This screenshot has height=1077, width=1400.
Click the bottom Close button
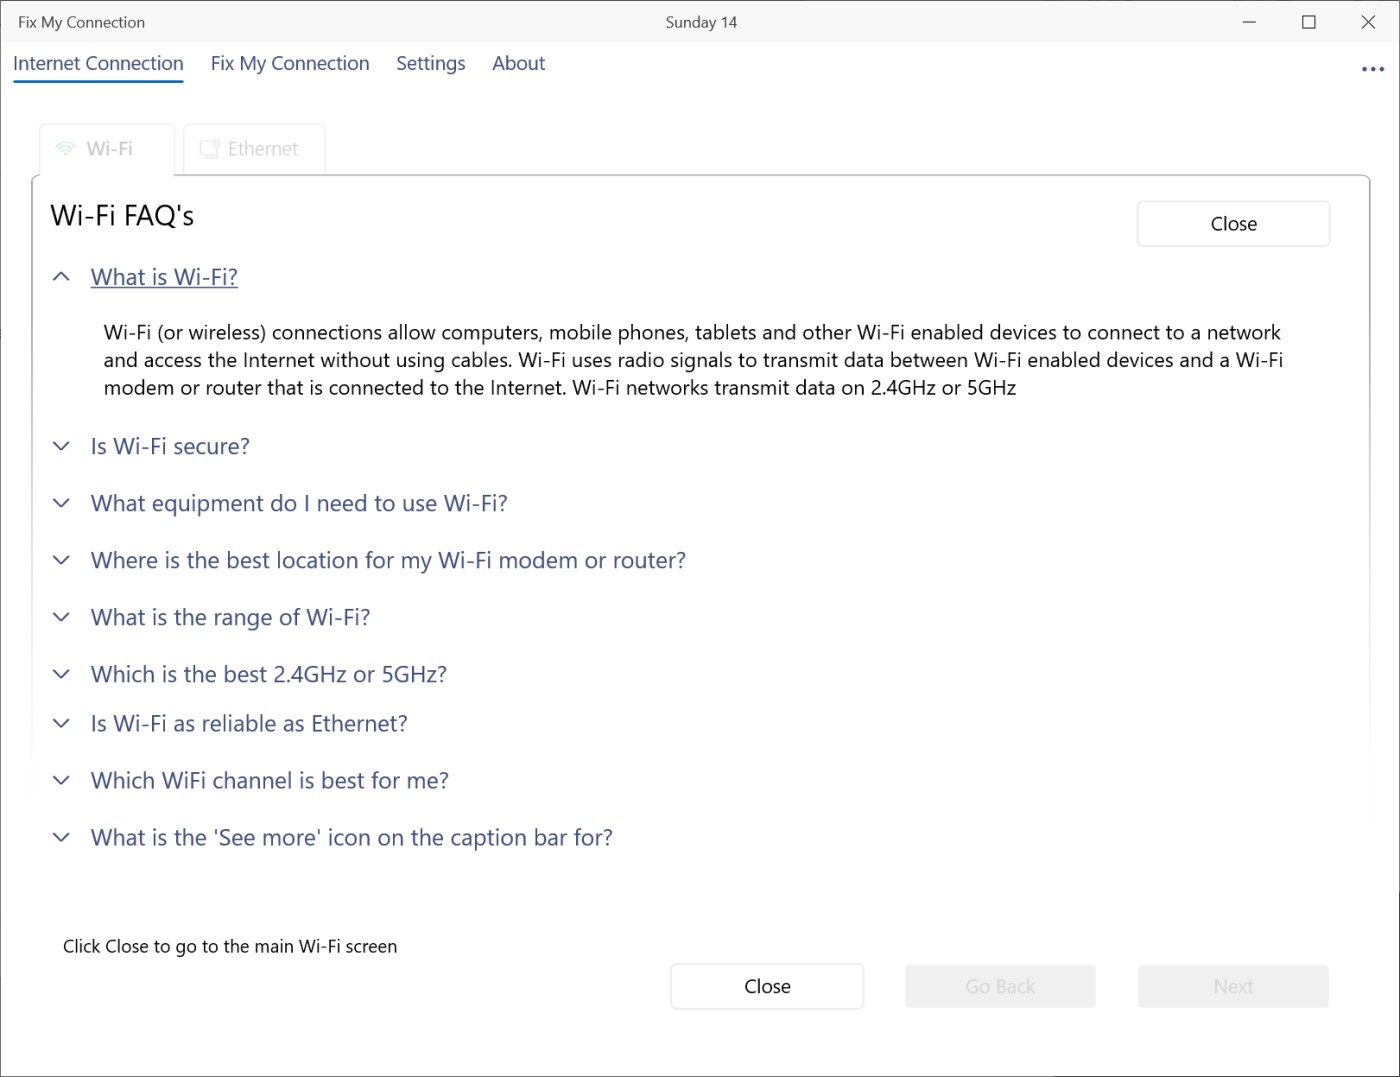click(x=767, y=986)
